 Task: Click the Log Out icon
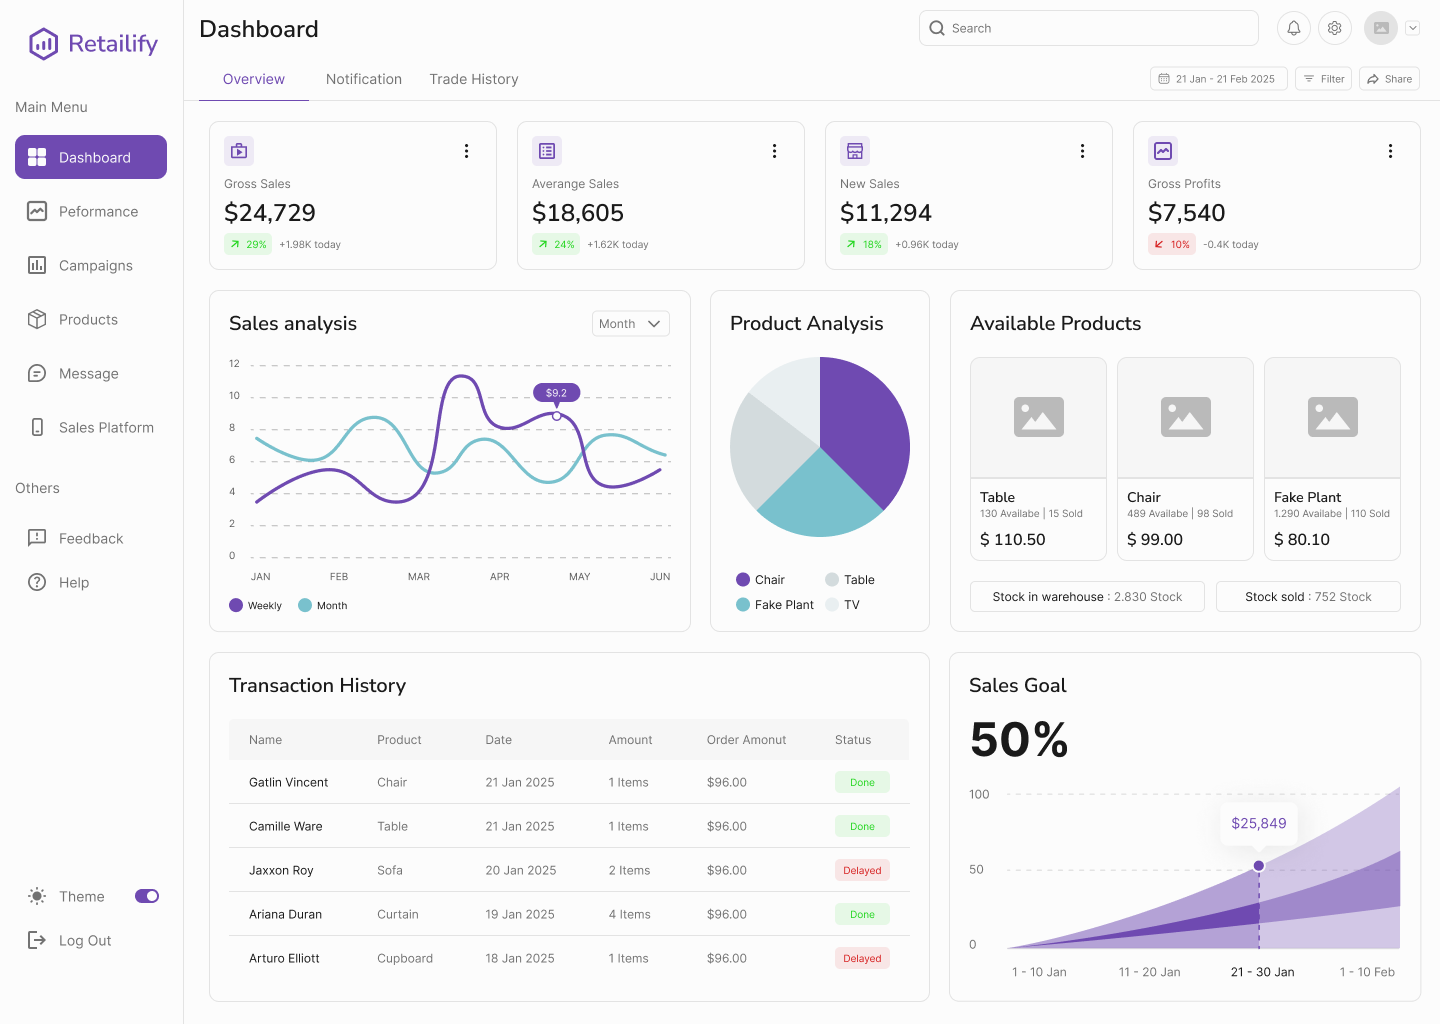37,940
